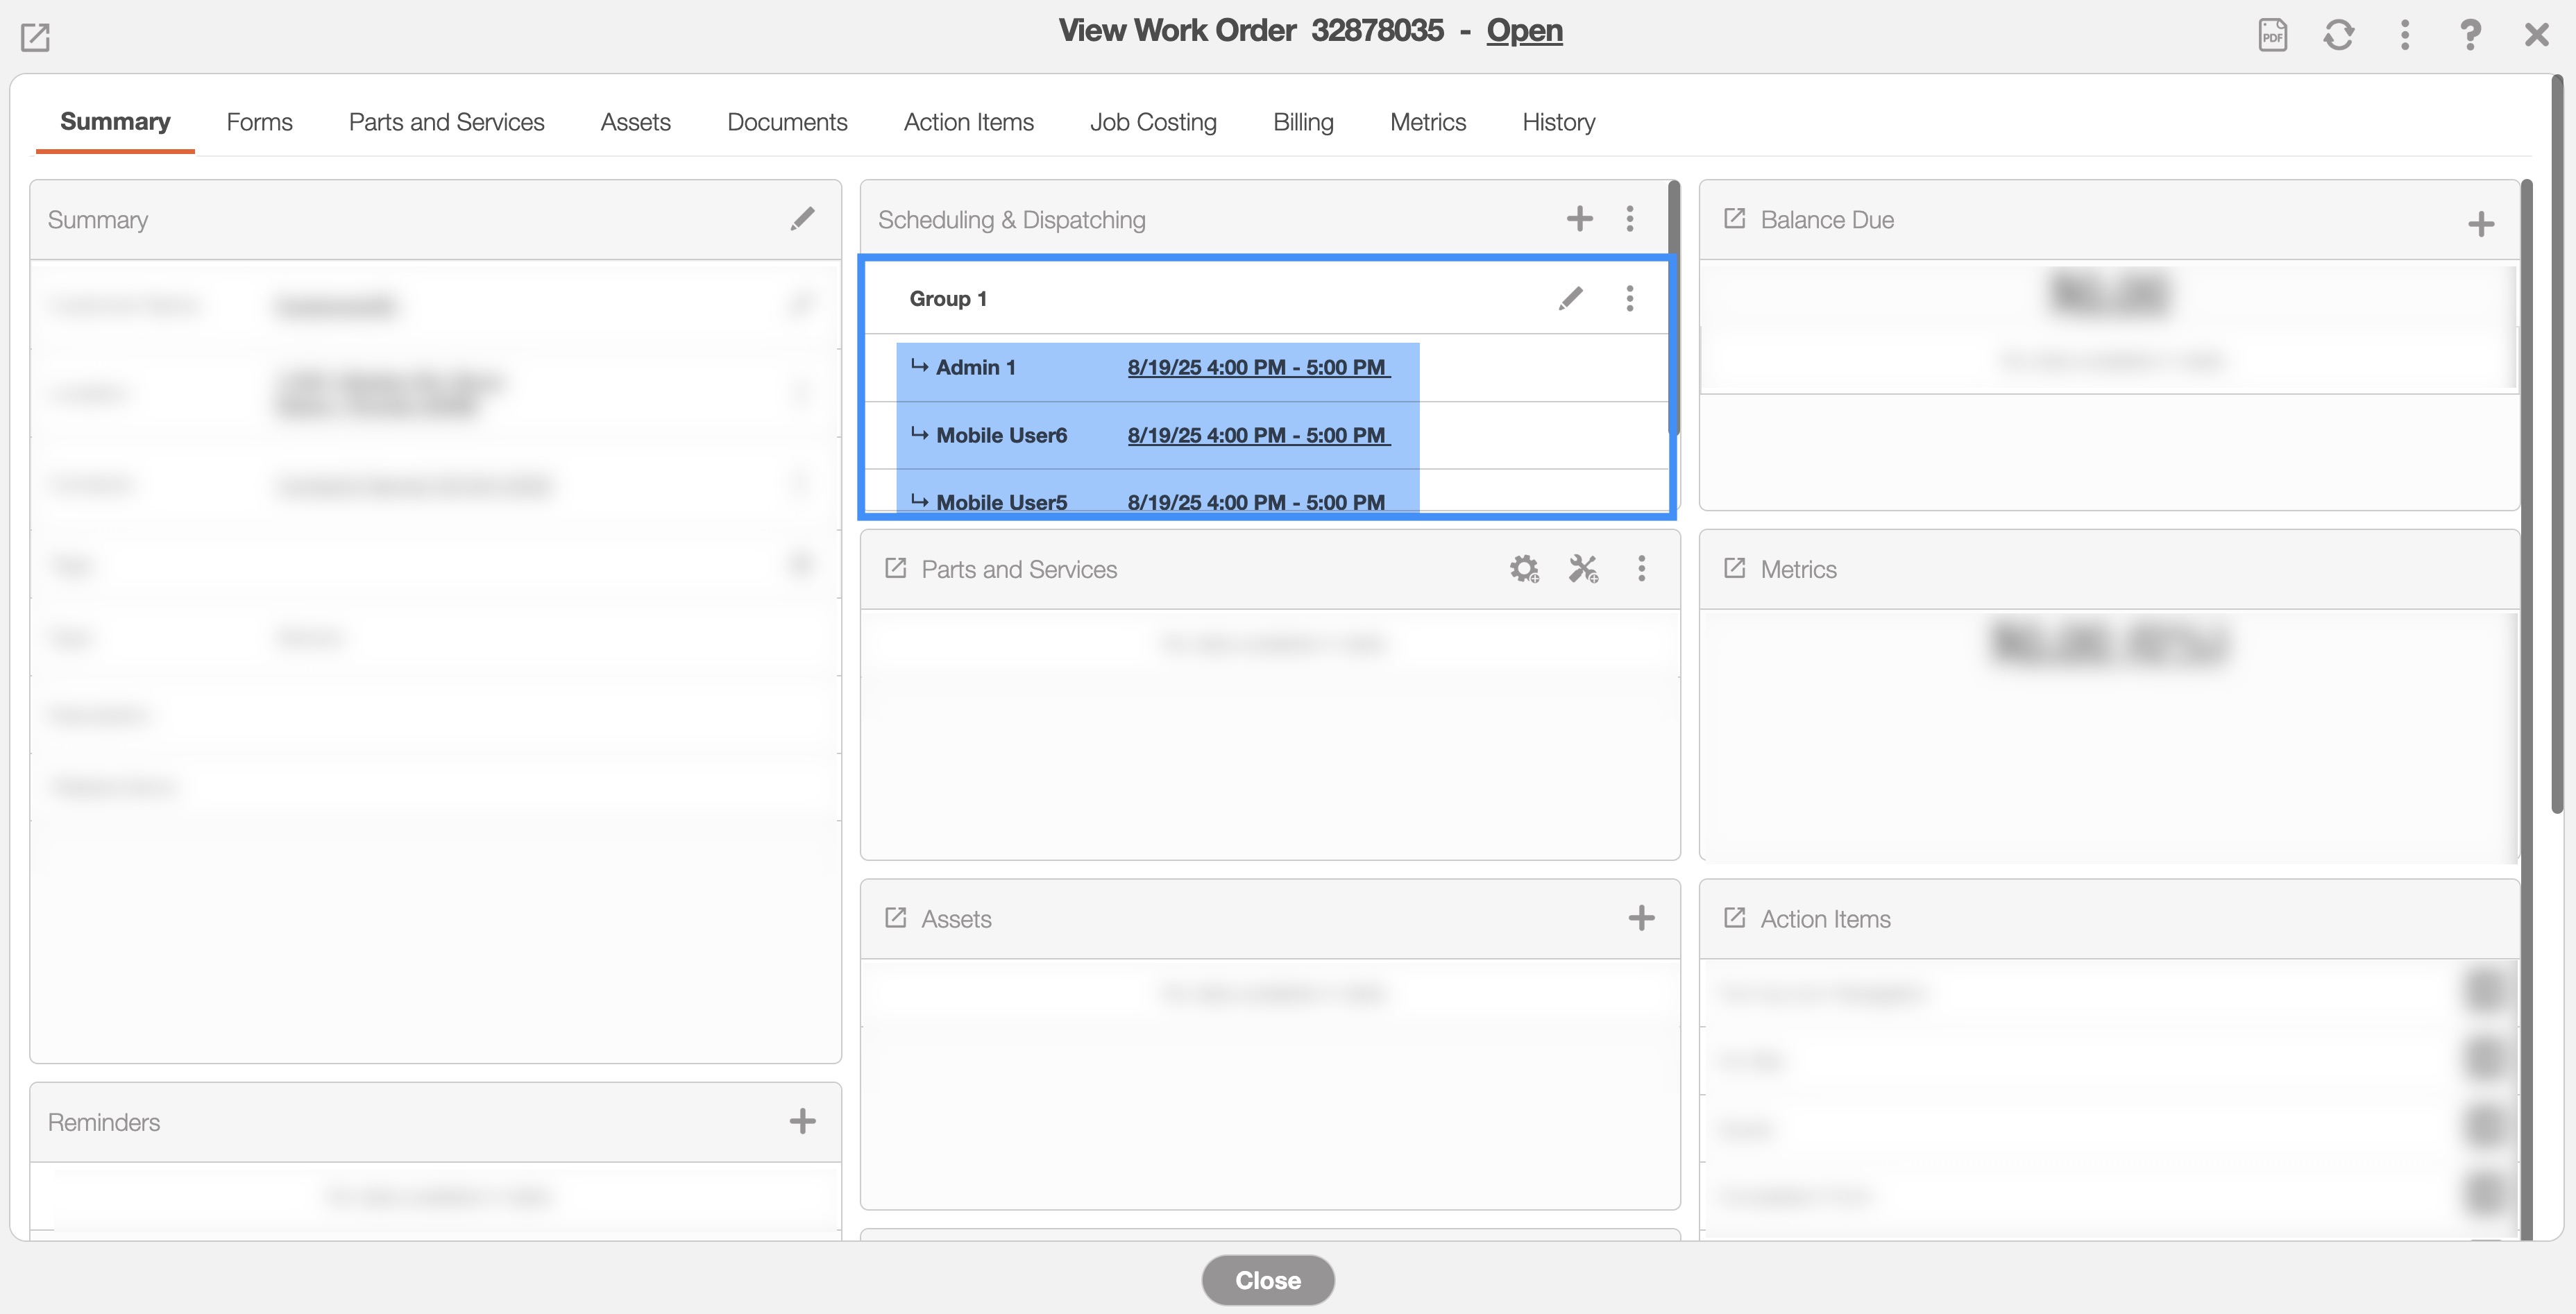Open Parts and Services panel options menu
Image resolution: width=2576 pixels, height=1314 pixels.
(x=1641, y=569)
